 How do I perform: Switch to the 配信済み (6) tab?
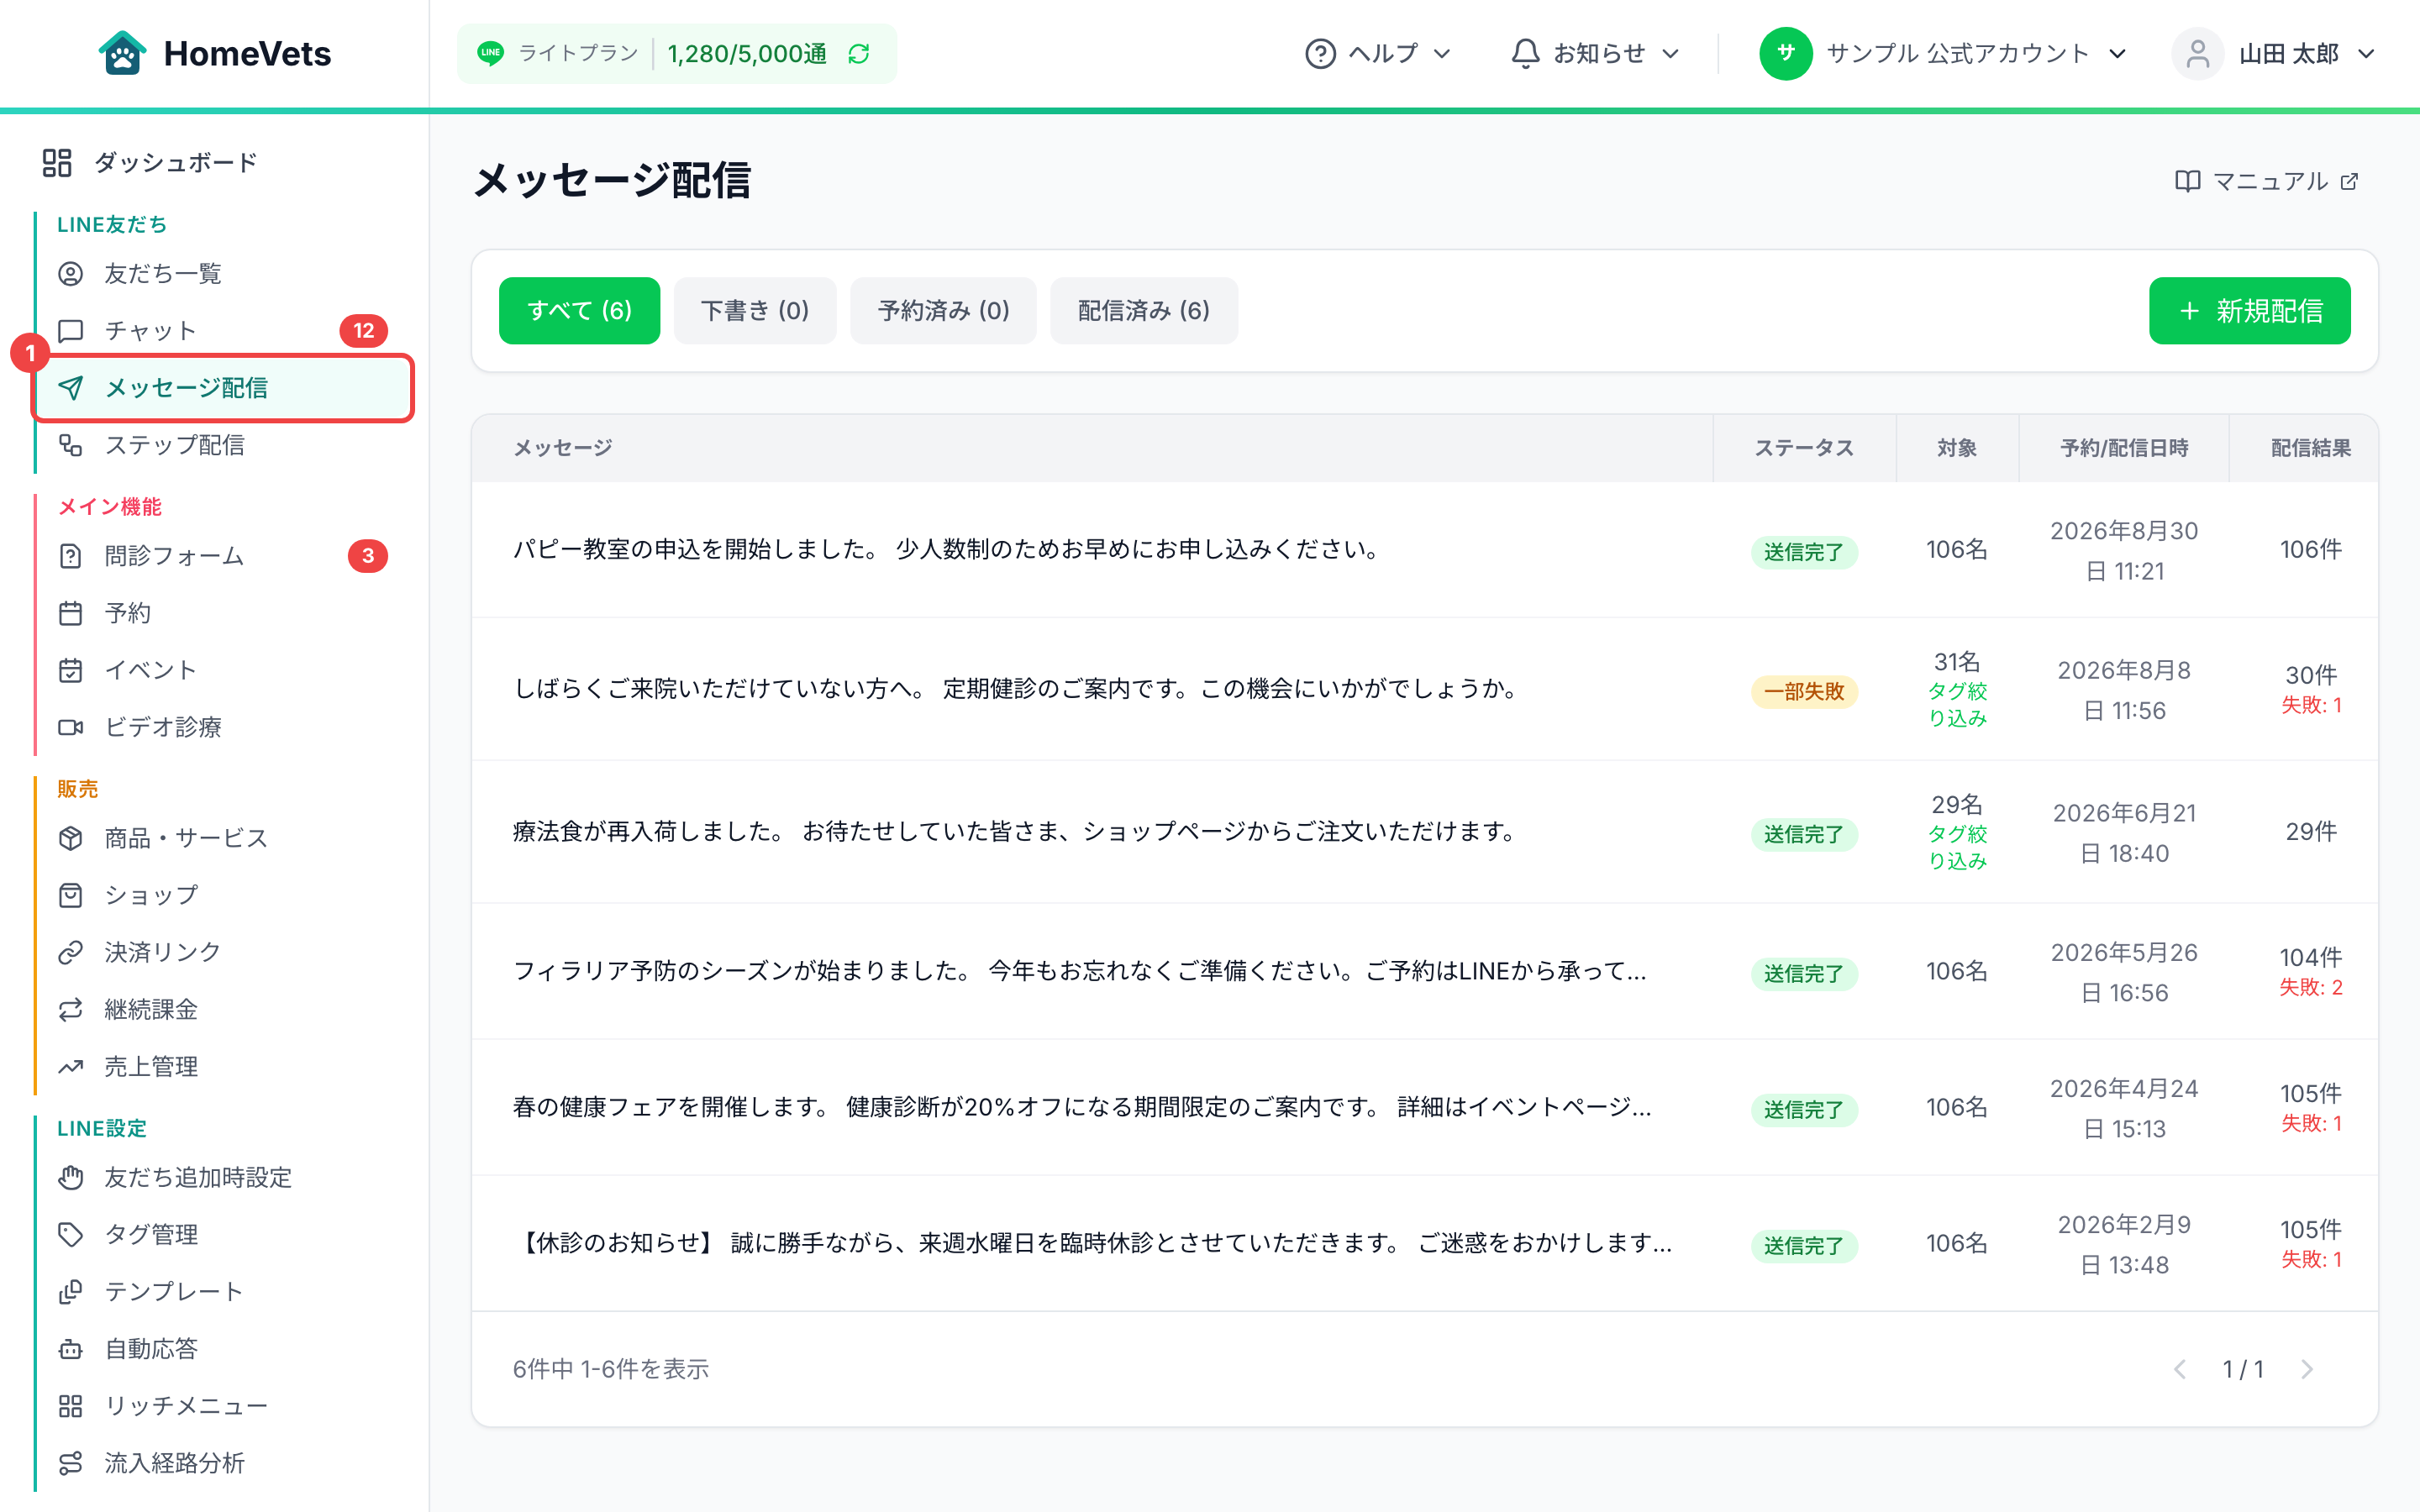(1144, 310)
